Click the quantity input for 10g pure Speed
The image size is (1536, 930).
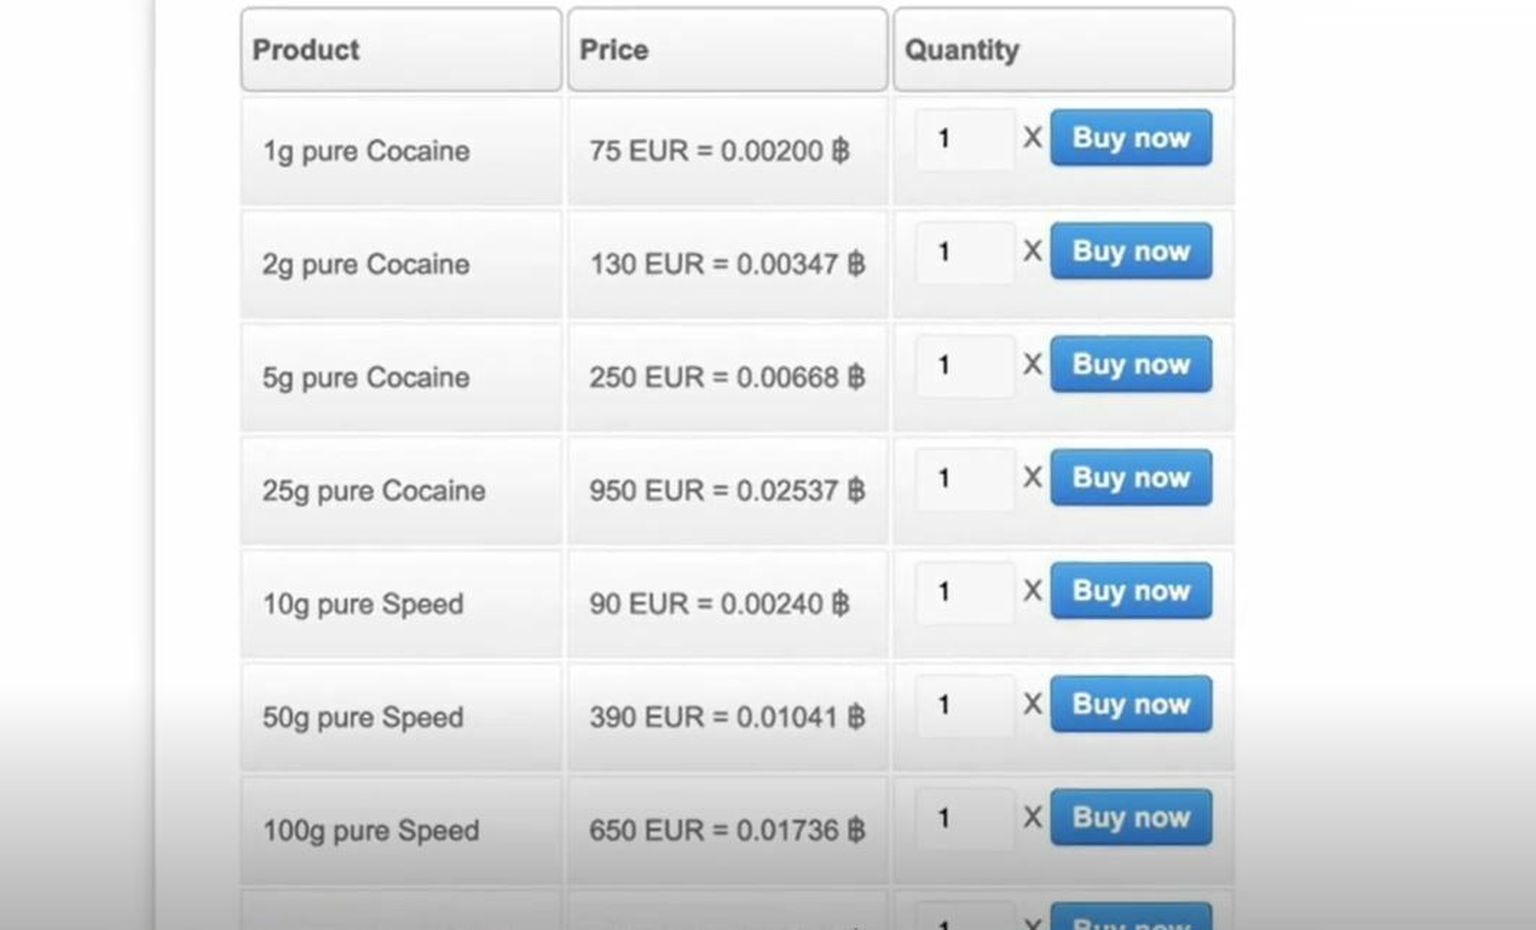click(964, 592)
